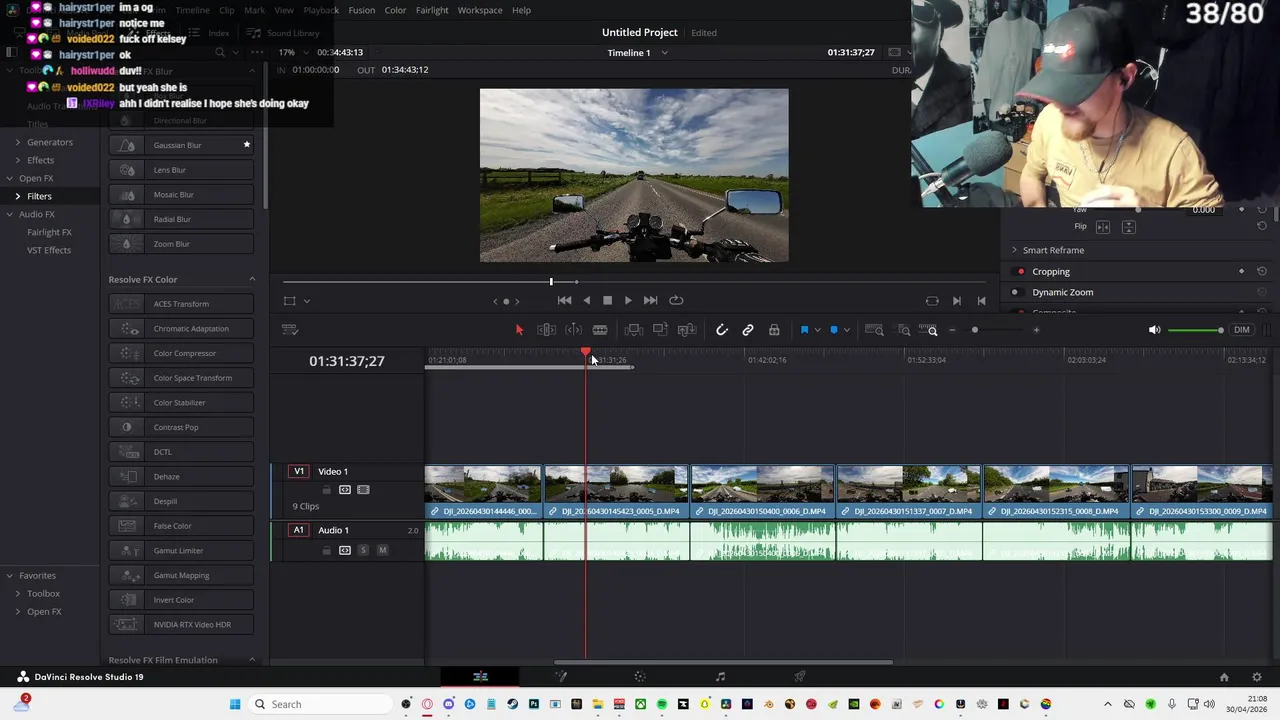Viewport: 1280px width, 720px height.
Task: Go to first frame of timeline
Action: [565, 300]
